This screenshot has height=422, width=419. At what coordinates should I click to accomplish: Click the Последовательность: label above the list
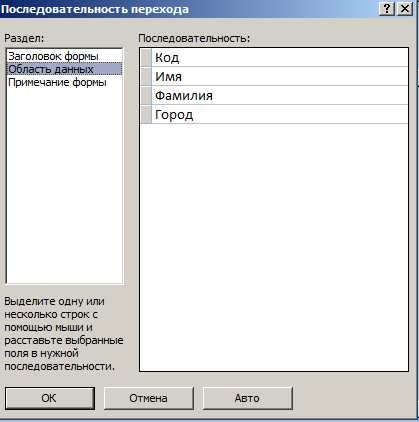[194, 38]
